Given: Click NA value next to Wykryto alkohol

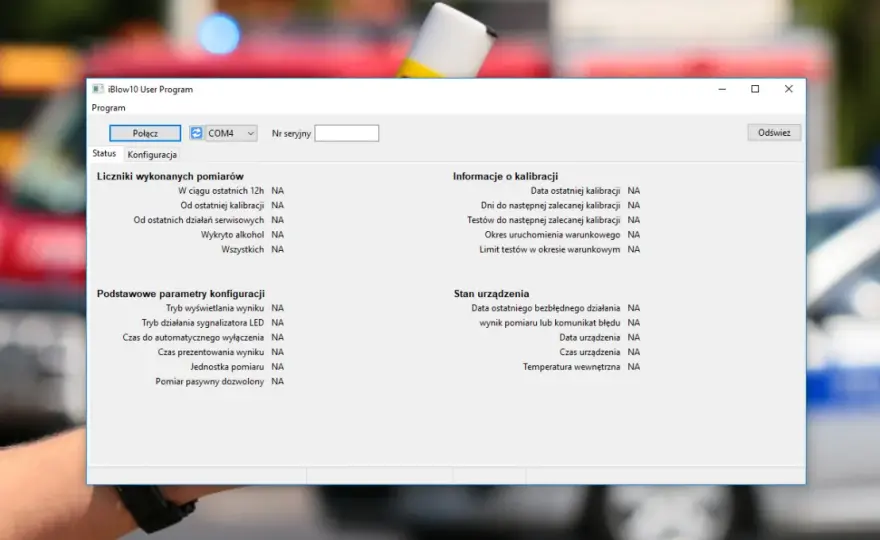Looking at the screenshot, I should (x=278, y=235).
